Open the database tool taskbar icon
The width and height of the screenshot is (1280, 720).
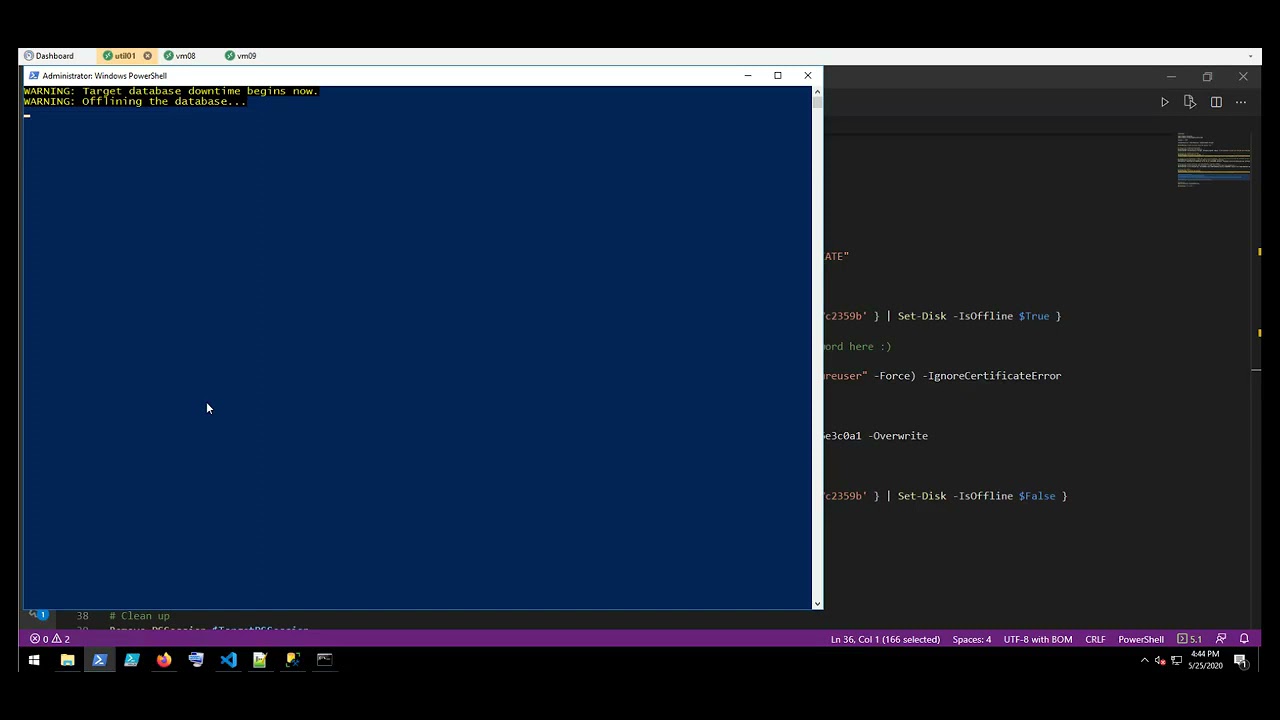pyautogui.click(x=196, y=660)
